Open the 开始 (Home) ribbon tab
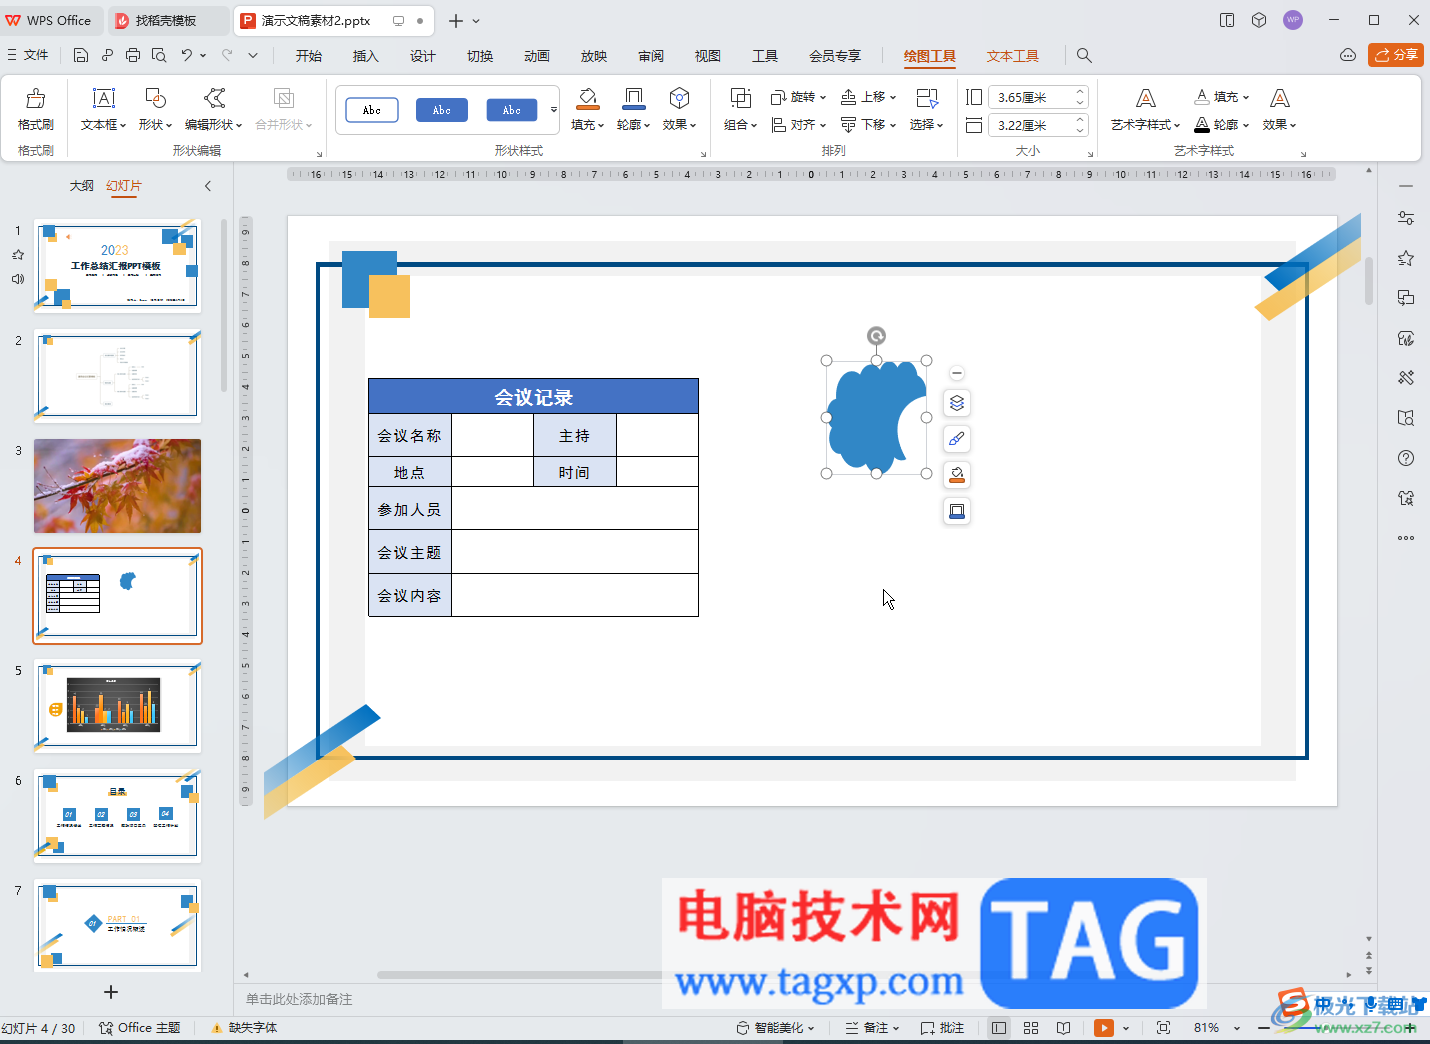 pyautogui.click(x=309, y=56)
